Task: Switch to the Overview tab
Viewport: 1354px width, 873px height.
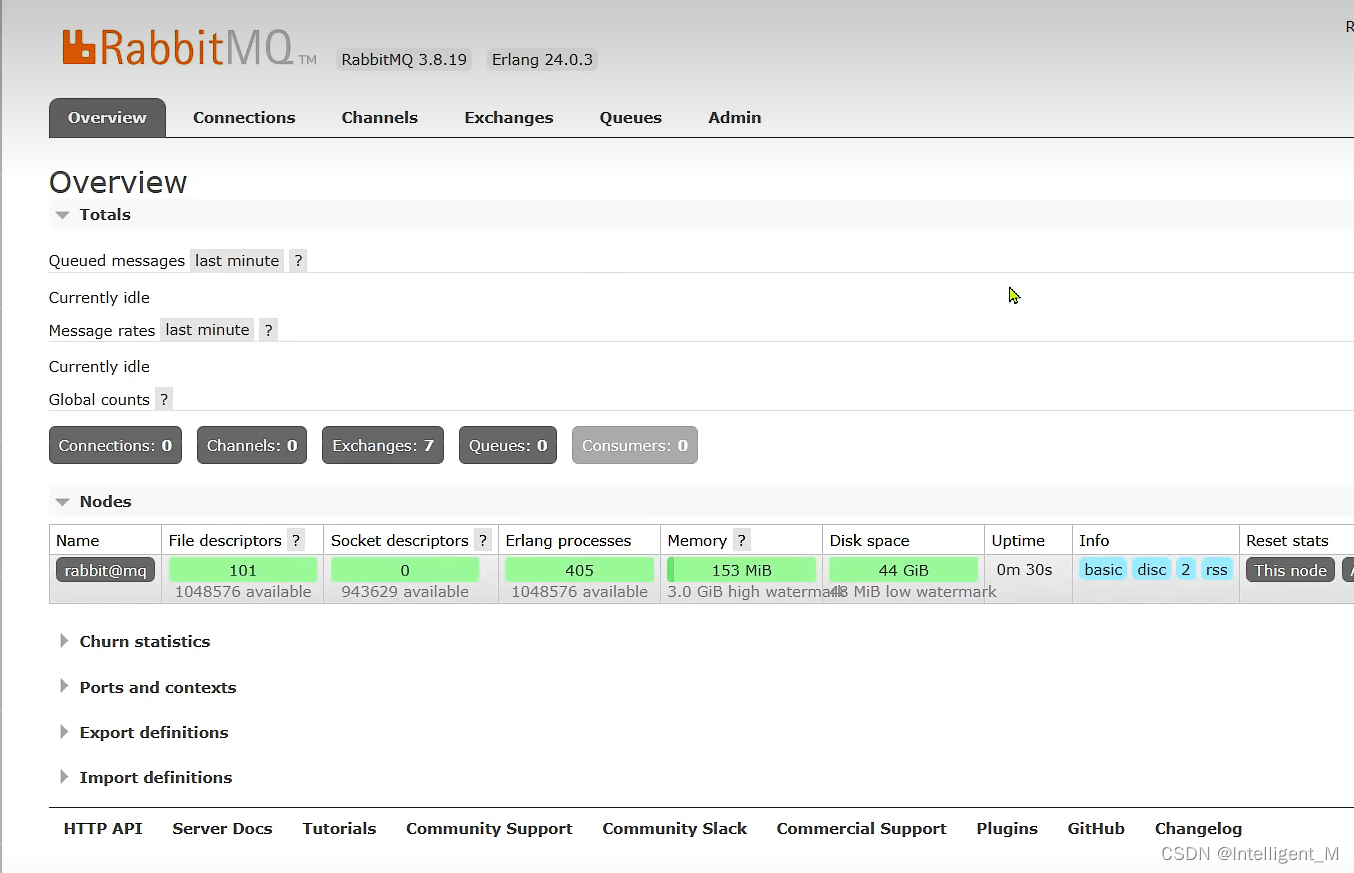Action: coord(107,118)
